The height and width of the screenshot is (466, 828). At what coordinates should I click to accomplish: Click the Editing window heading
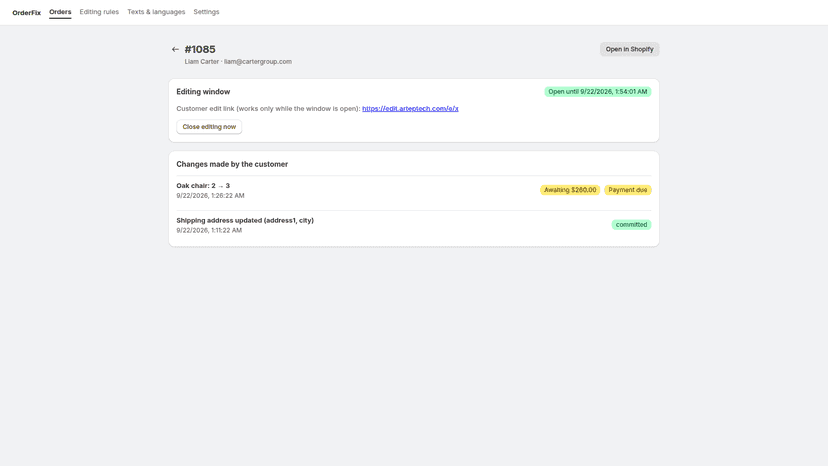click(203, 91)
